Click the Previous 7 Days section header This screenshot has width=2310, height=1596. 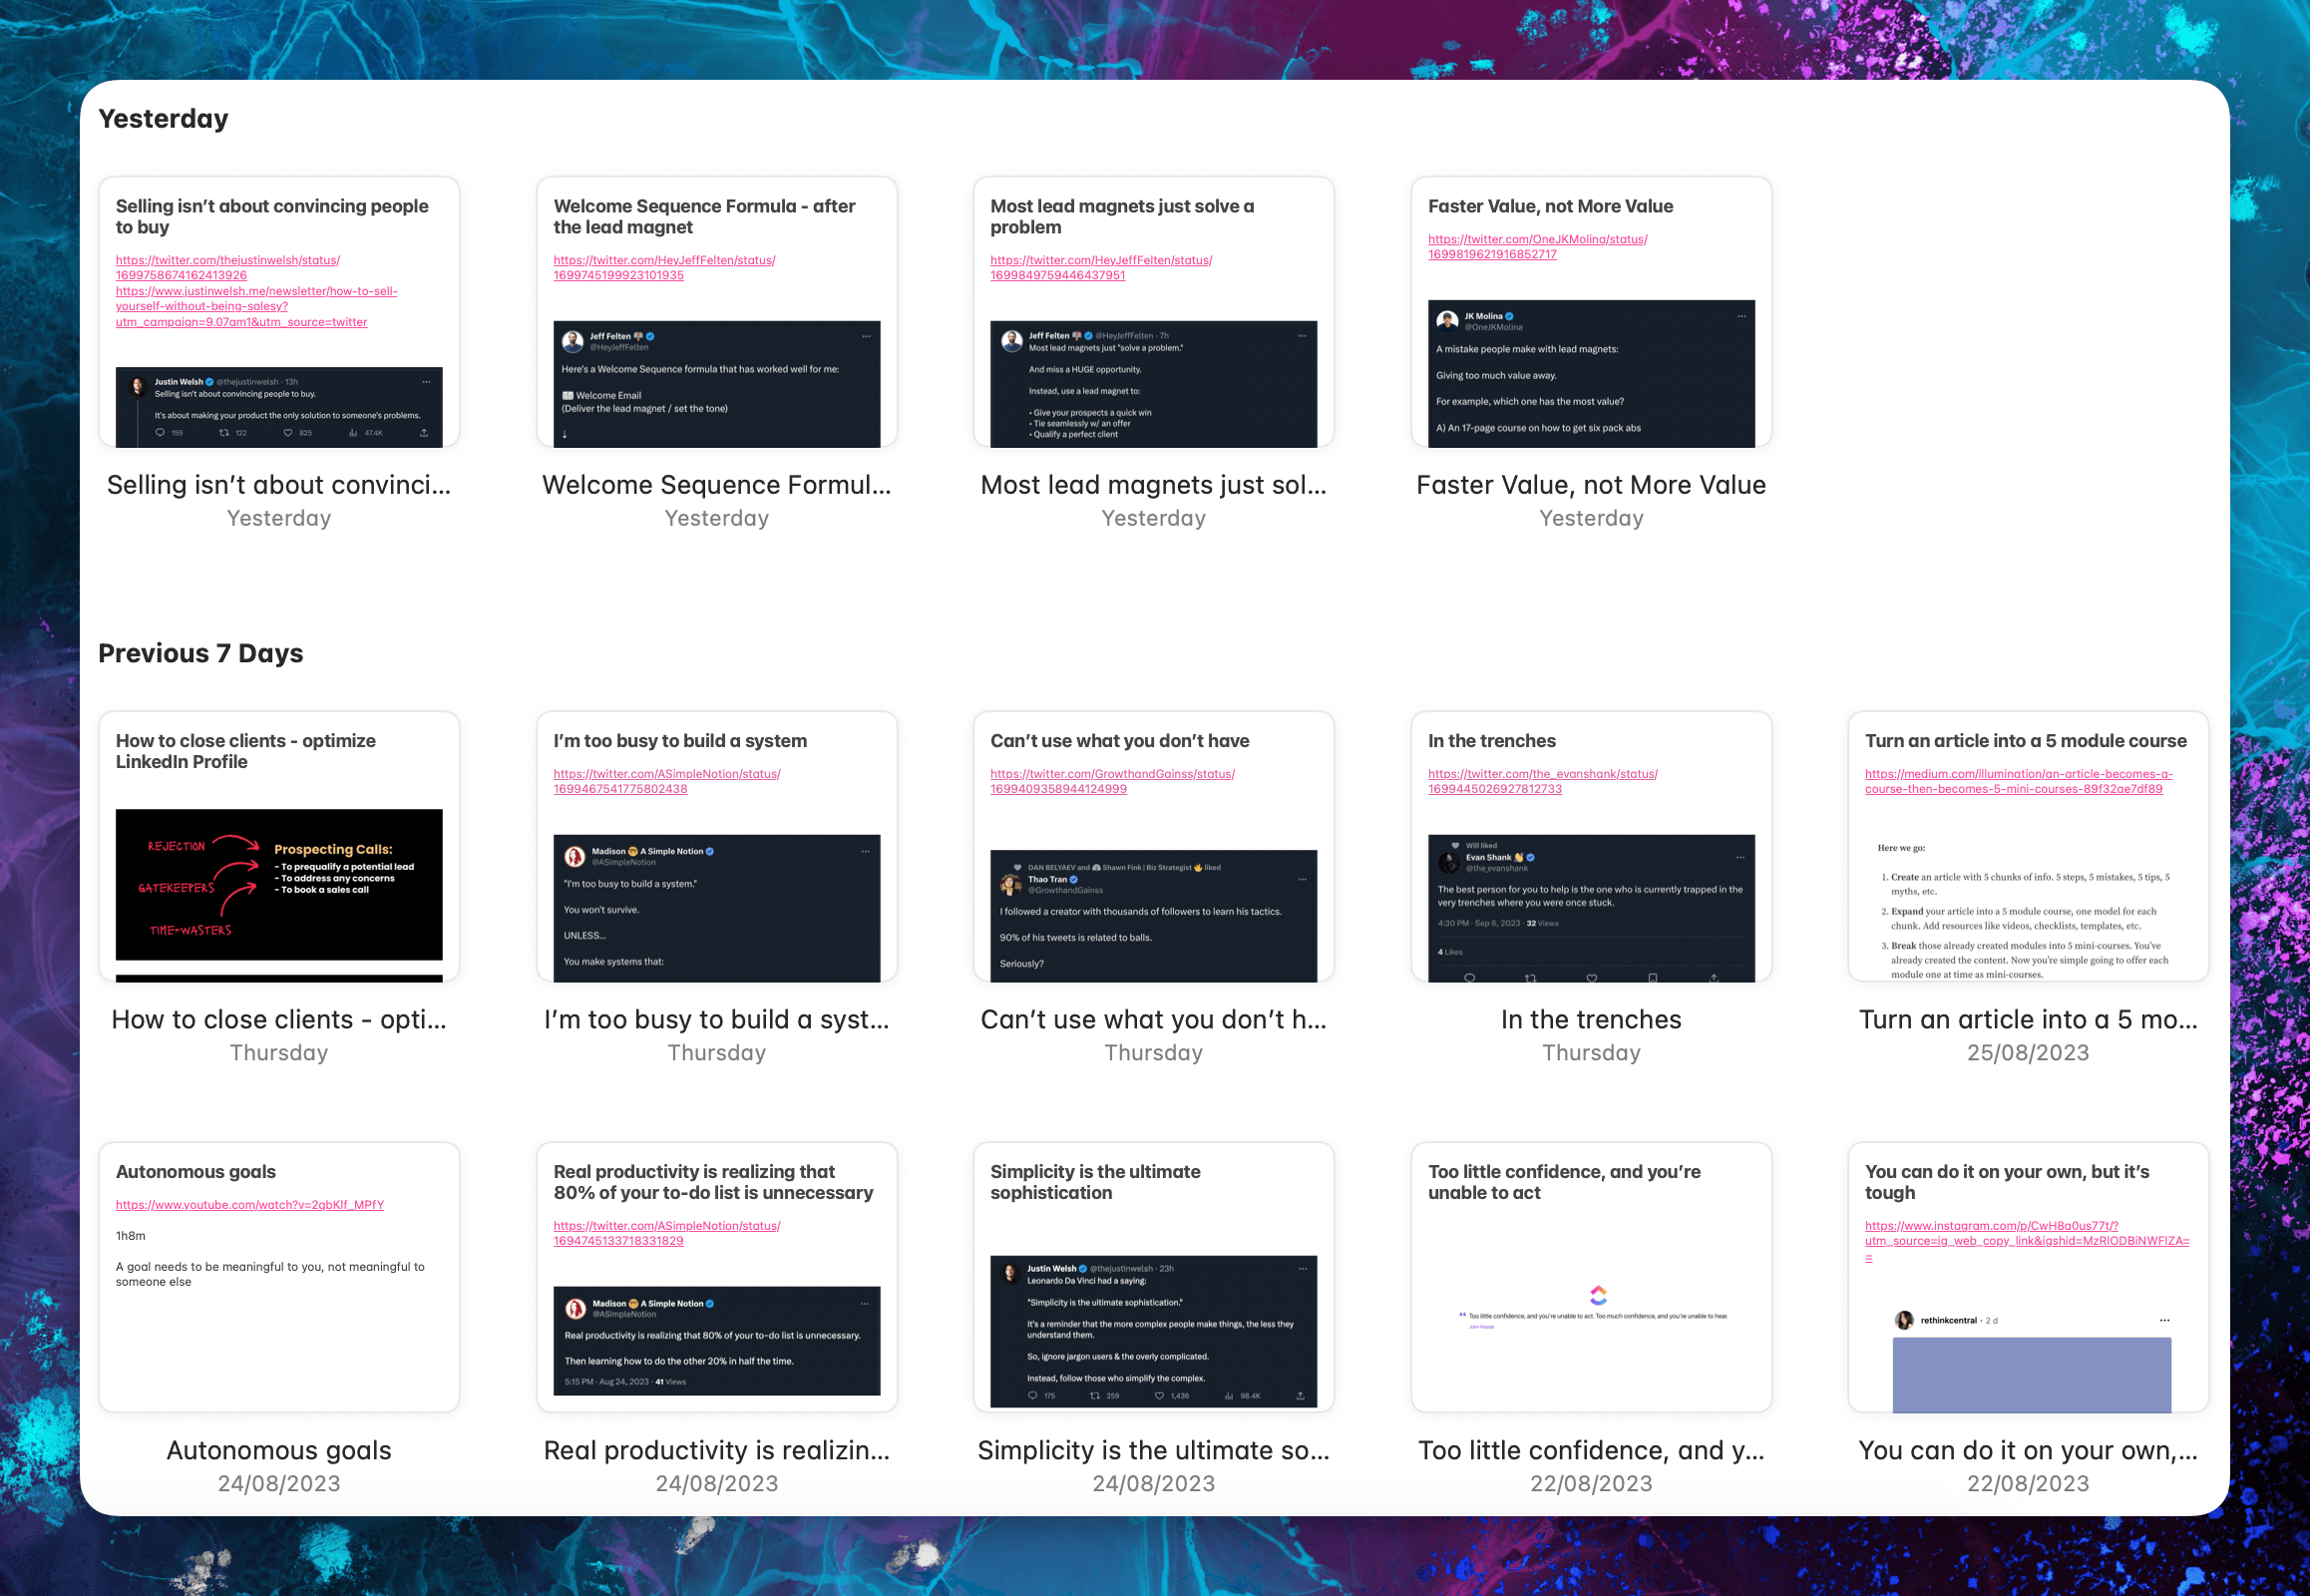[x=201, y=653]
